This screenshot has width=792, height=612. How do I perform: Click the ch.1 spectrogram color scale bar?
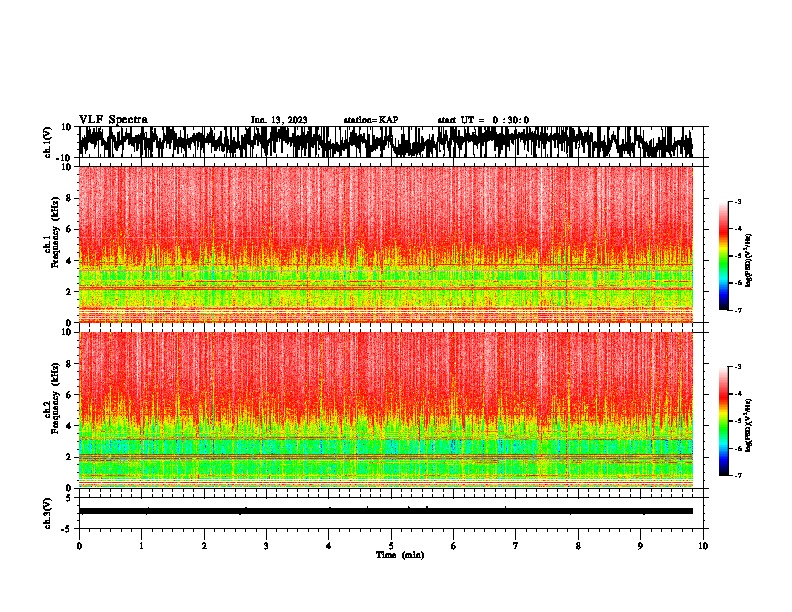(724, 256)
